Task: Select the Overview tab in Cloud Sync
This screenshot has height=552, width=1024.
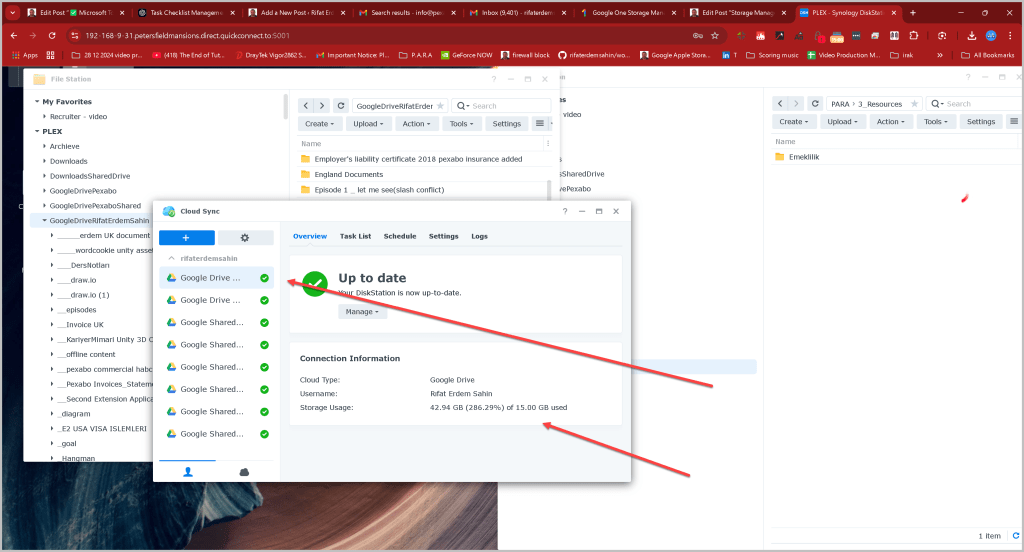Action: 310,236
